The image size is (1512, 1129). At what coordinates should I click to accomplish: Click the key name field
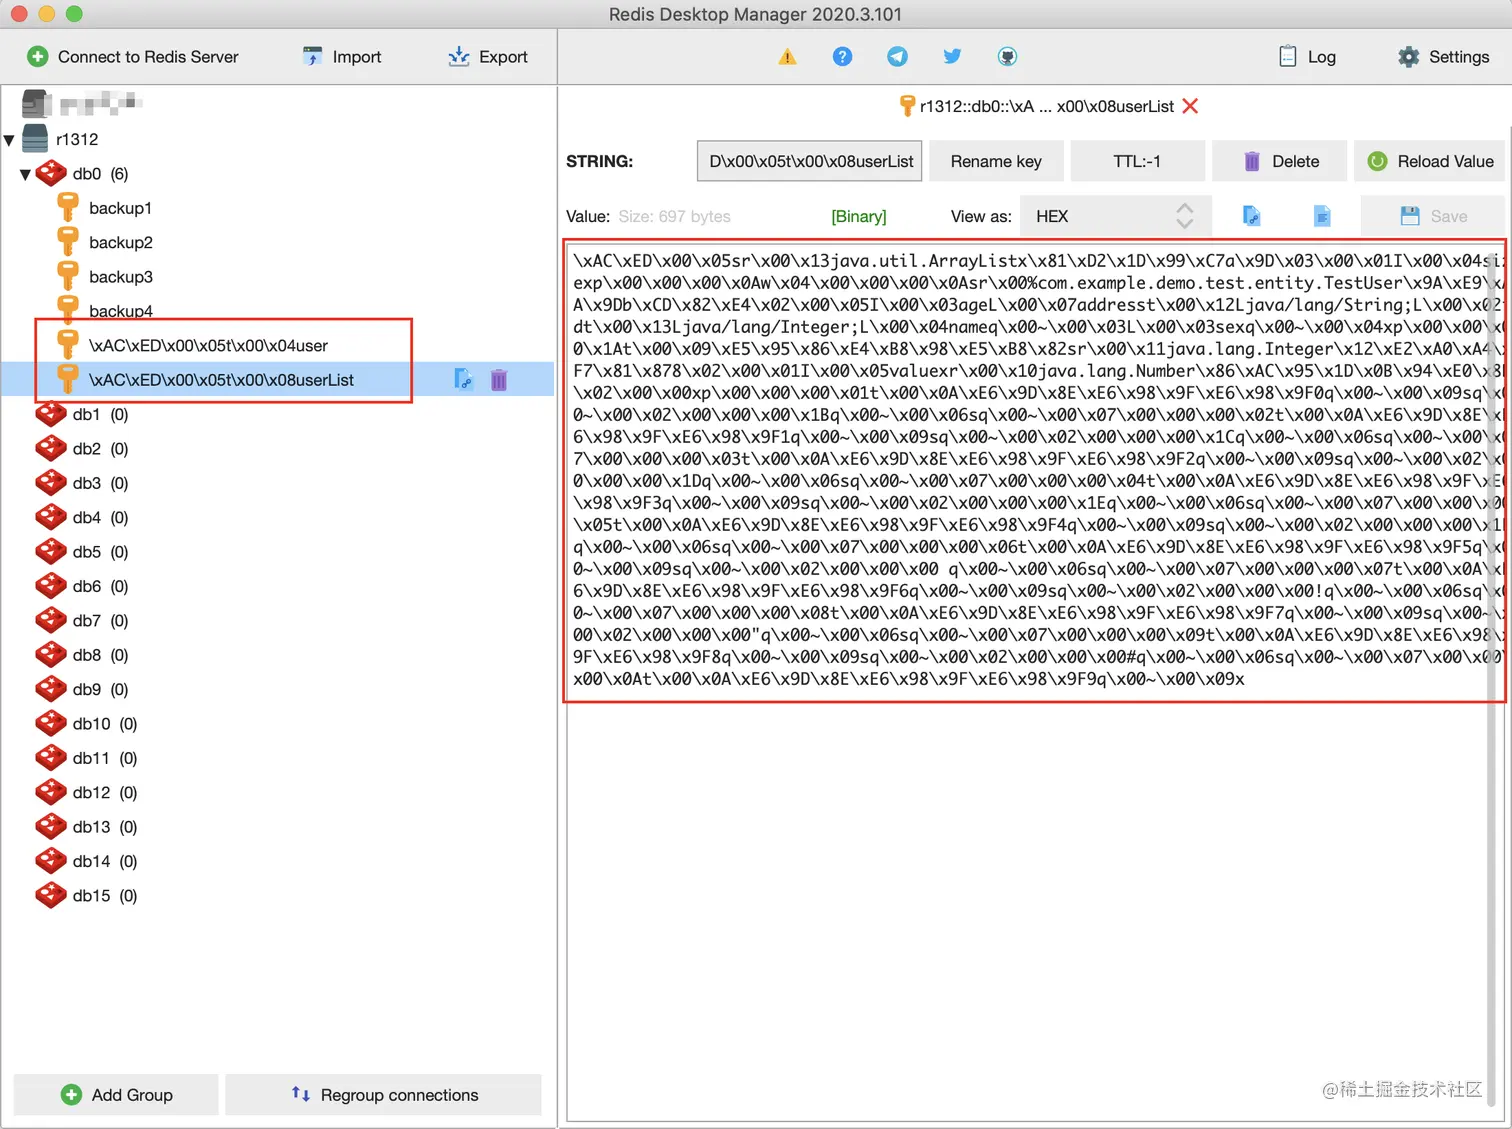click(x=810, y=161)
